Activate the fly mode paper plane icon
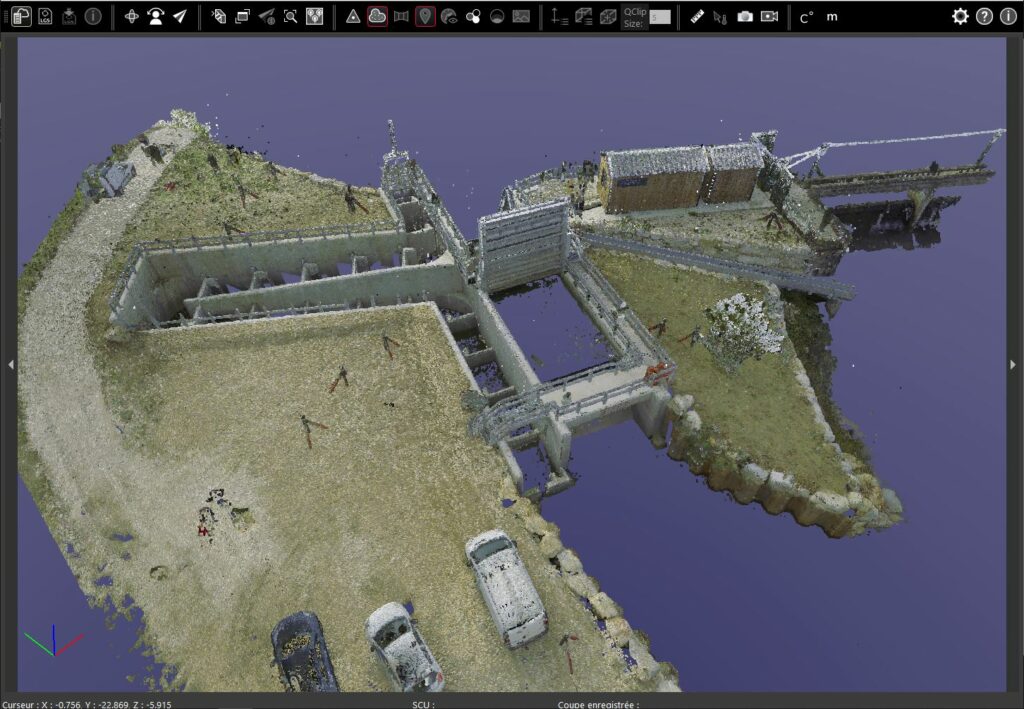The image size is (1024, 709). pos(180,16)
